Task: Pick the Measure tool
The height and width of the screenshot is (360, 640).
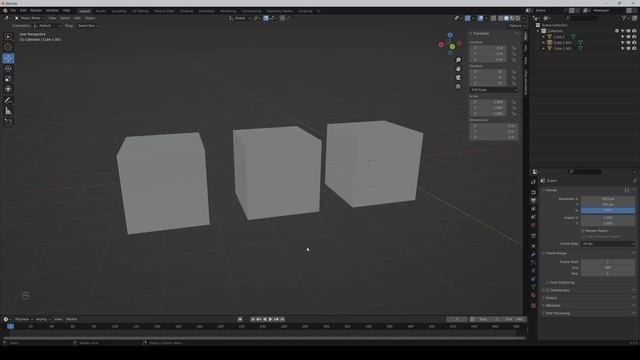Action: pyautogui.click(x=8, y=111)
